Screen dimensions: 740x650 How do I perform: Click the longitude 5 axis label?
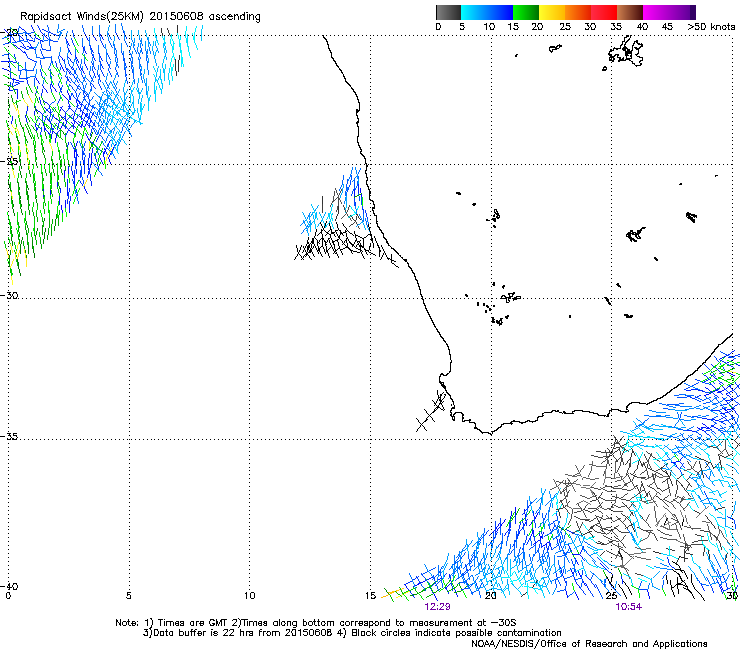128,596
